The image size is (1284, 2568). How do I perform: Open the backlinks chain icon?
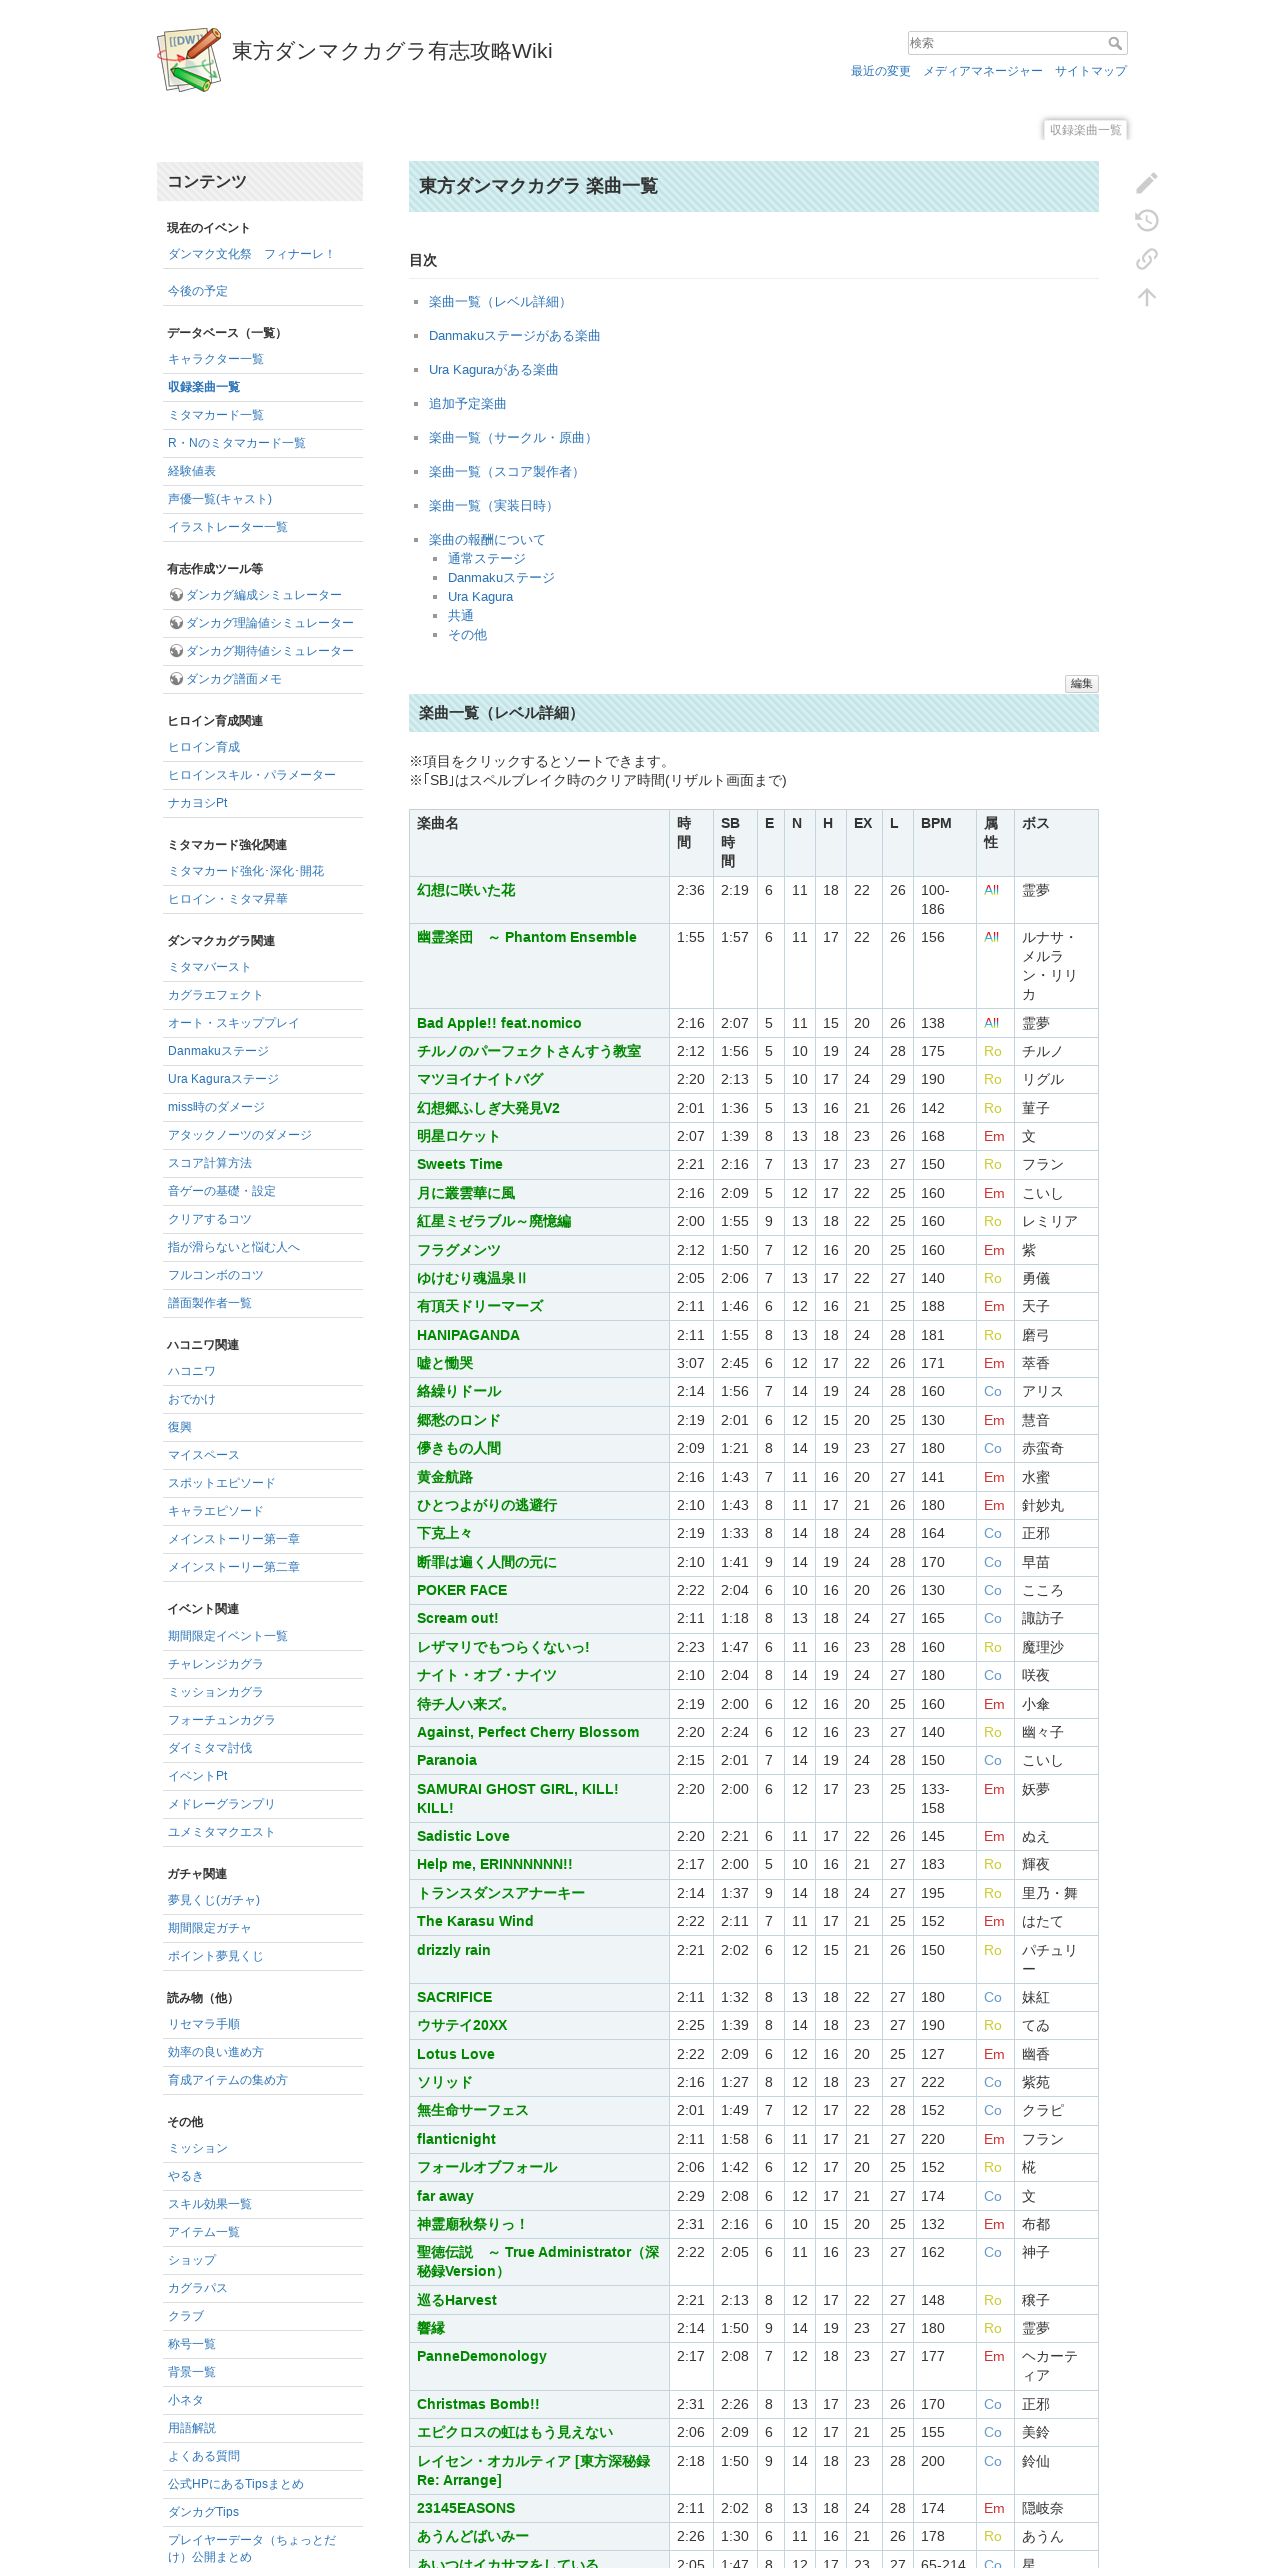point(1147,259)
